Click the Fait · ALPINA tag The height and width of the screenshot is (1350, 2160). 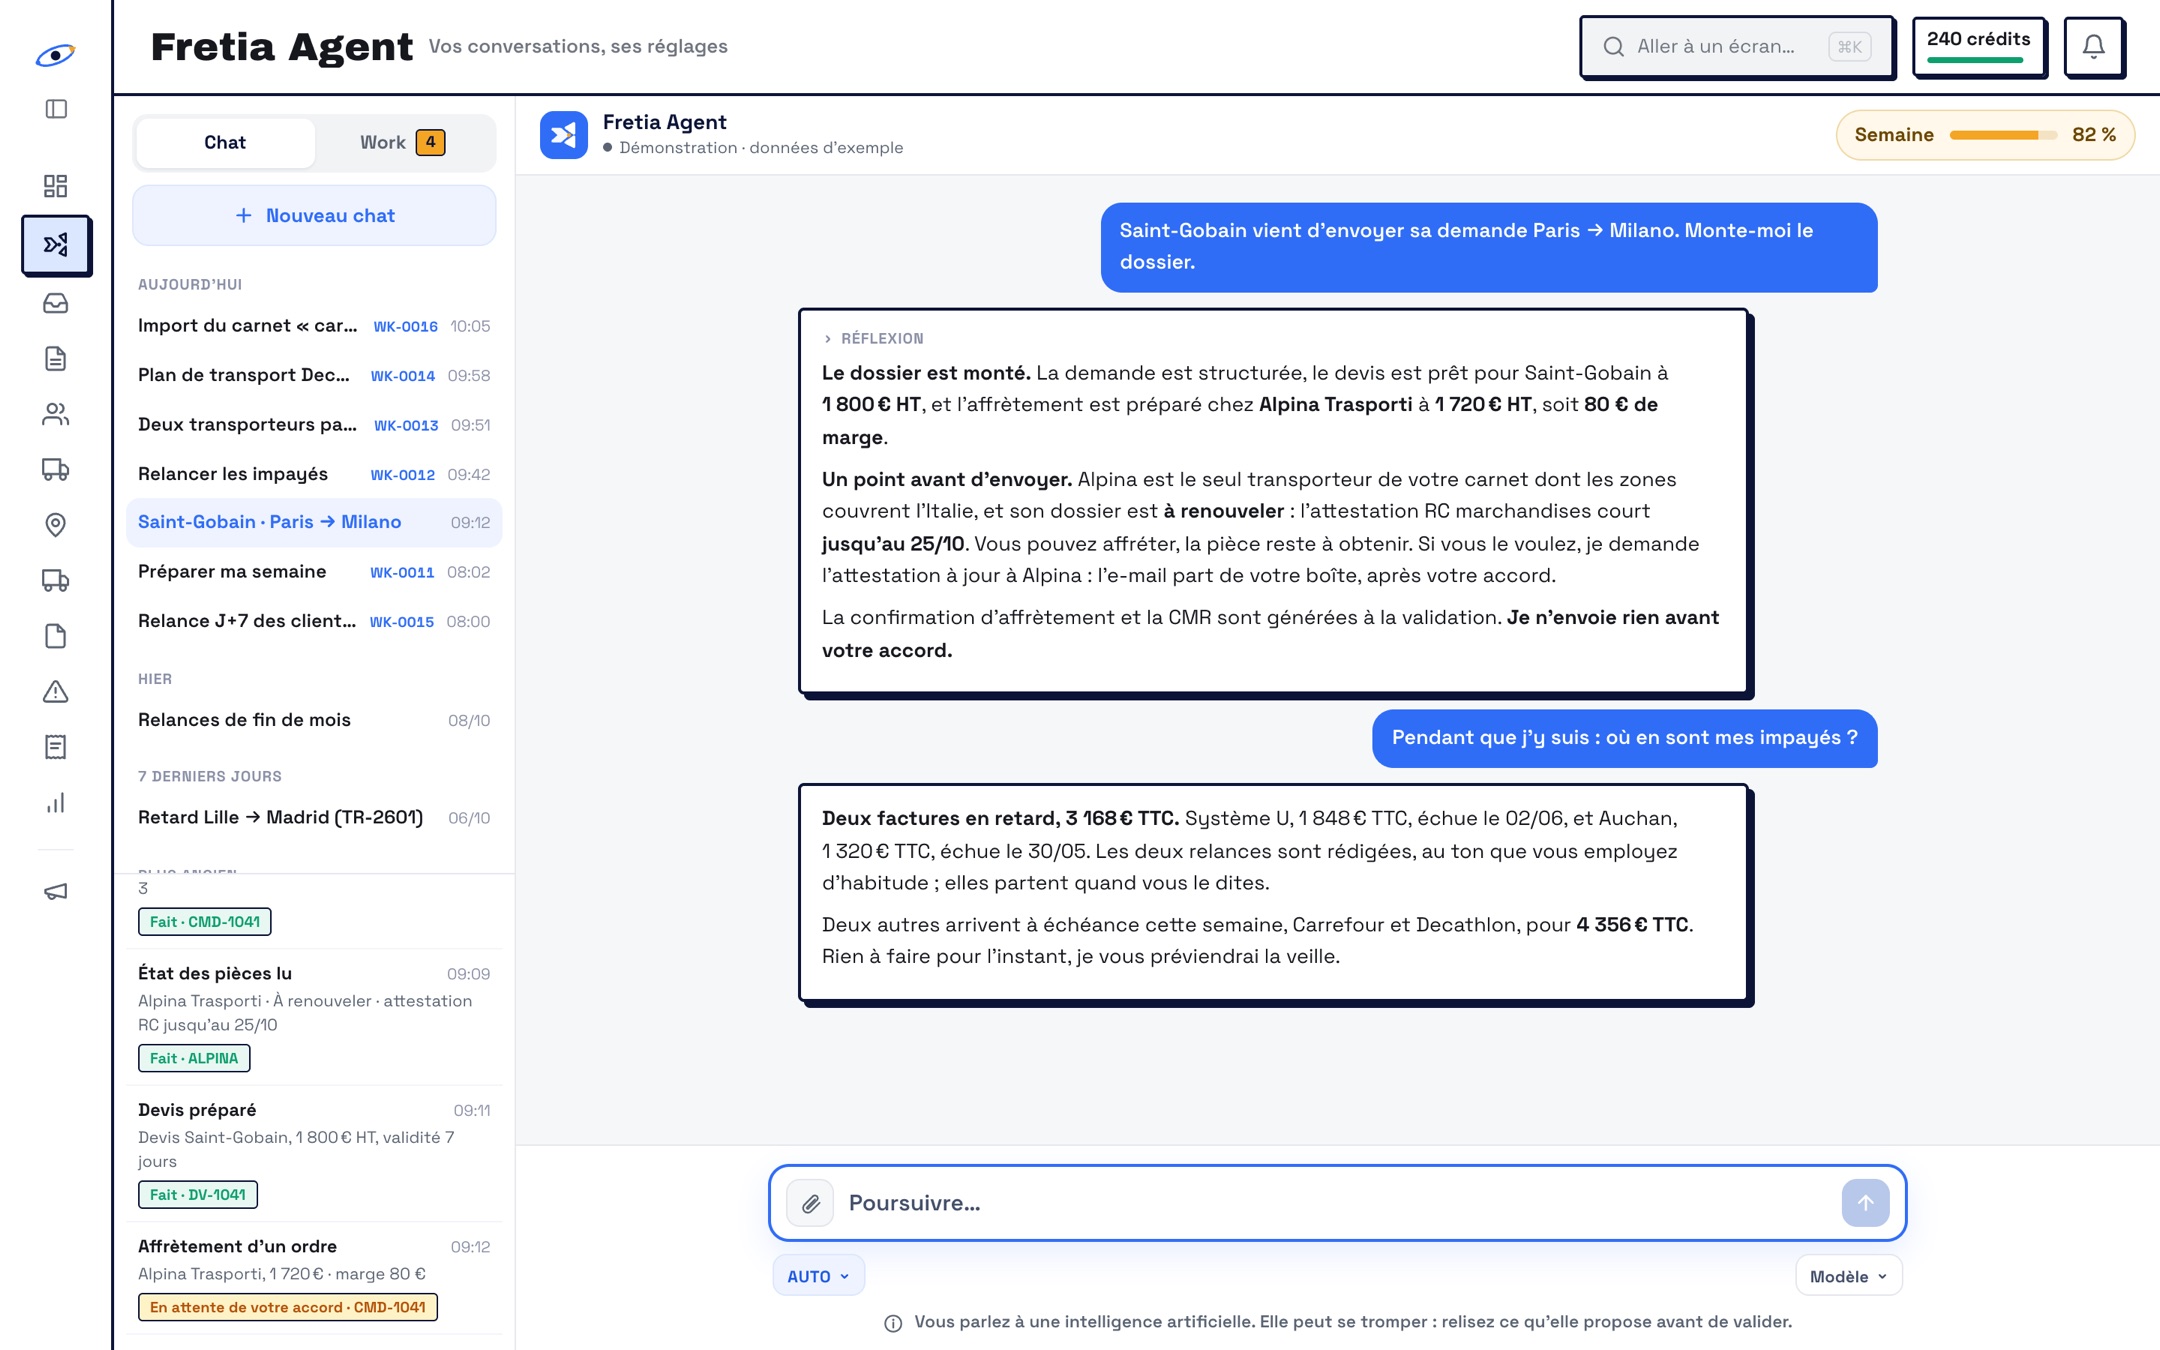pyautogui.click(x=194, y=1058)
